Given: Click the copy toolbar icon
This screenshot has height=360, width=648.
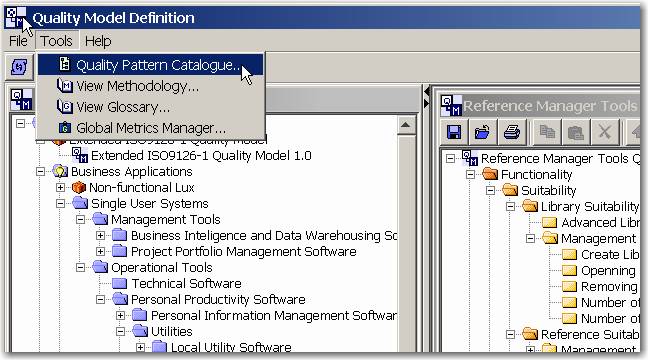Looking at the screenshot, I should (x=547, y=132).
